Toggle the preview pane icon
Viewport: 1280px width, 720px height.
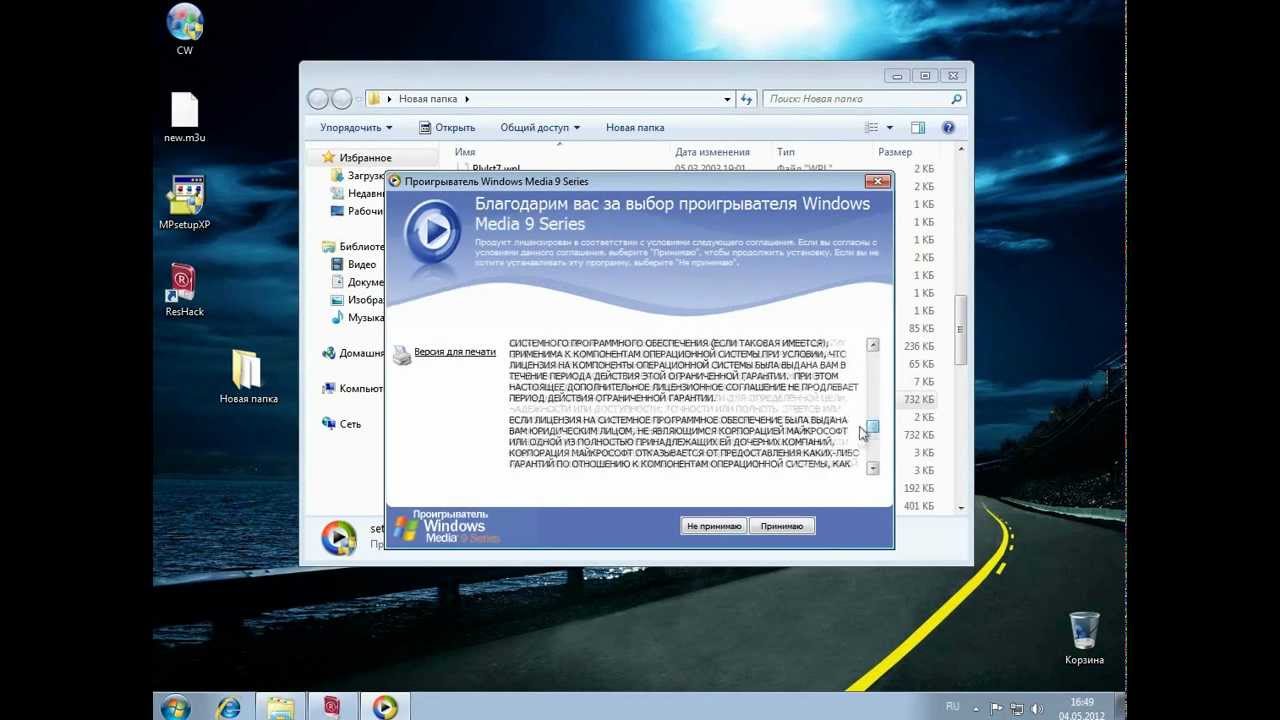[x=918, y=128]
